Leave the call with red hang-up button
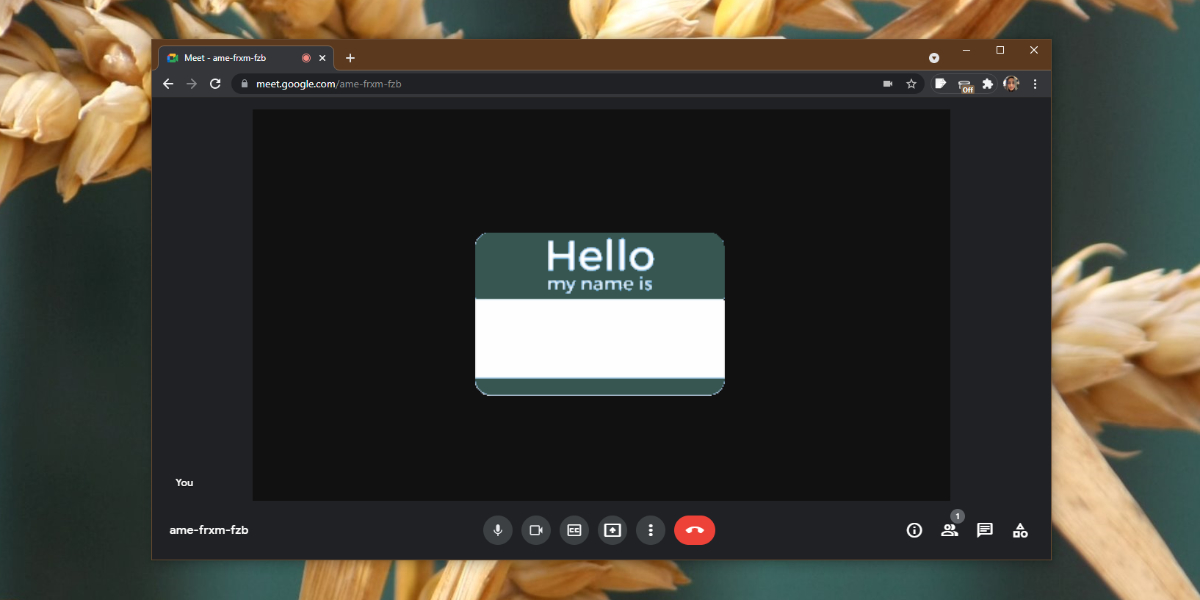 coord(695,530)
